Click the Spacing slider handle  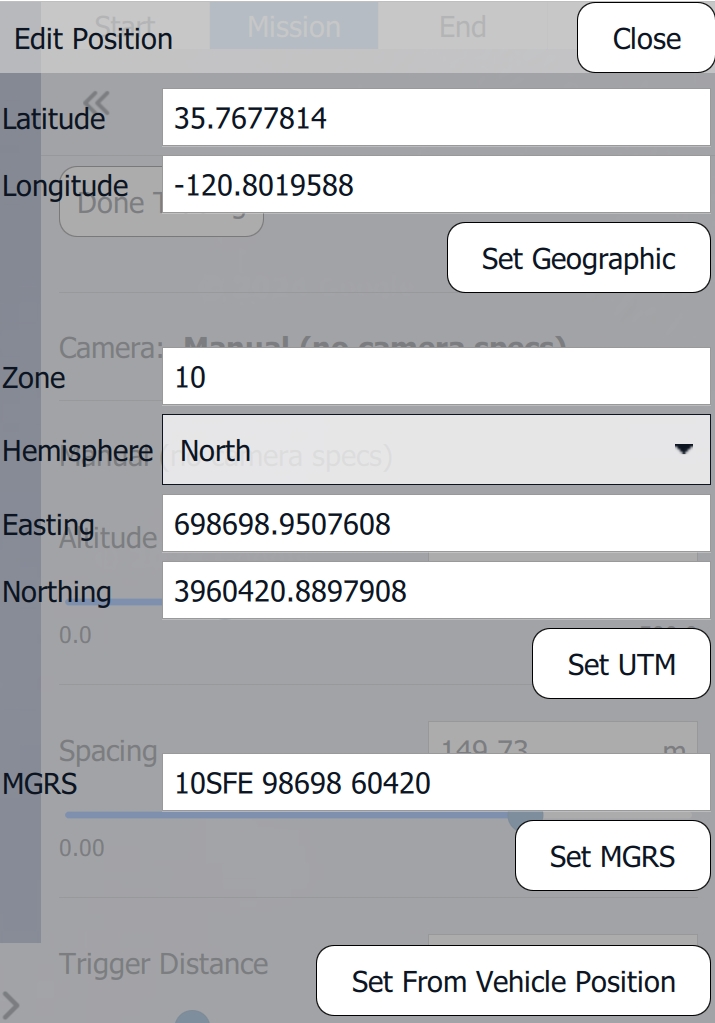(520, 815)
